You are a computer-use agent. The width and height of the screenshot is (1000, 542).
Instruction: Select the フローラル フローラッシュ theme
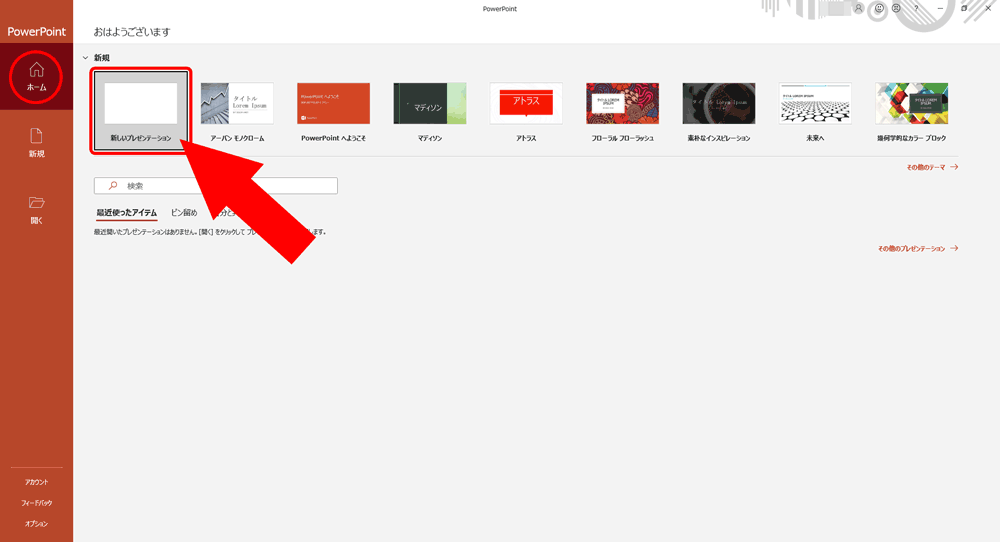click(x=622, y=111)
